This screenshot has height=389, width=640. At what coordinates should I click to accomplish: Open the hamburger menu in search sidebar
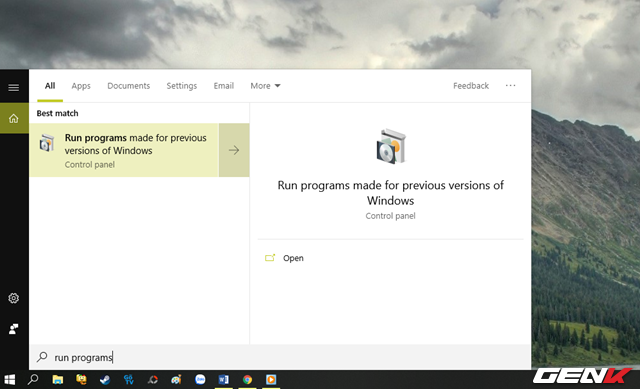[13, 87]
